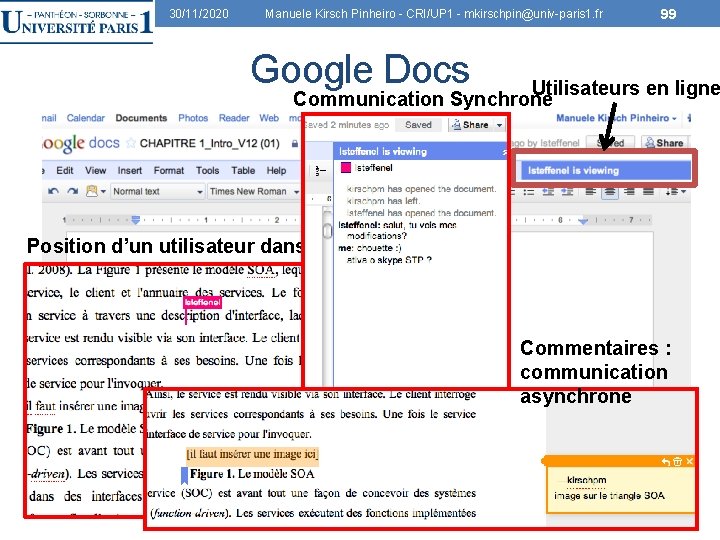Click the right indent marker on the ruler
This screenshot has width=720, height=540.
coord(583,221)
